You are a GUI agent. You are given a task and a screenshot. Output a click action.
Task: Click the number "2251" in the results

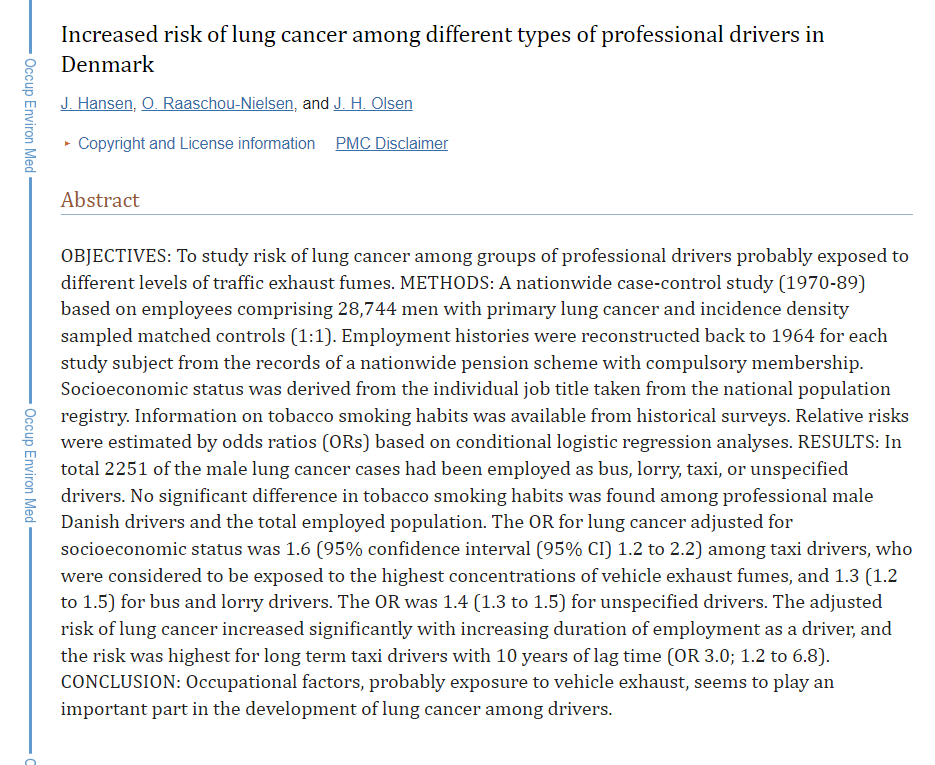click(x=126, y=469)
